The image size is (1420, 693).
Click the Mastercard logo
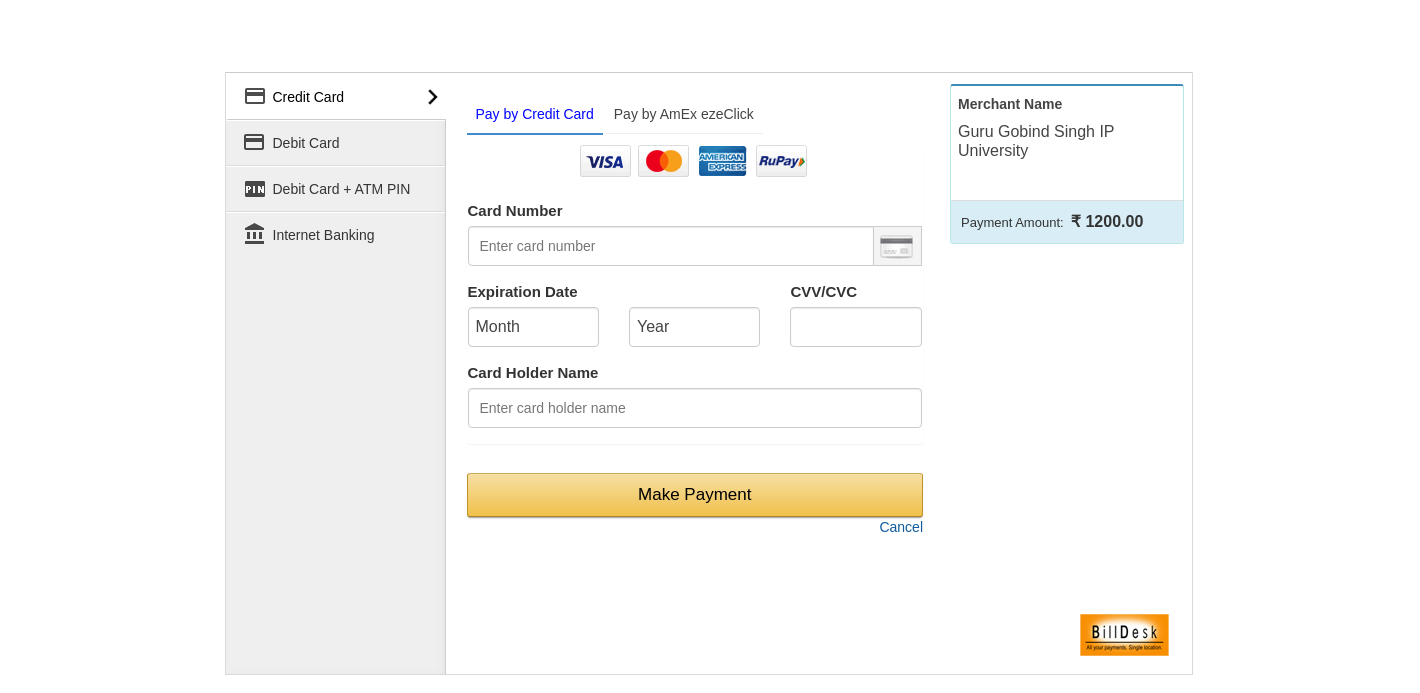(663, 161)
